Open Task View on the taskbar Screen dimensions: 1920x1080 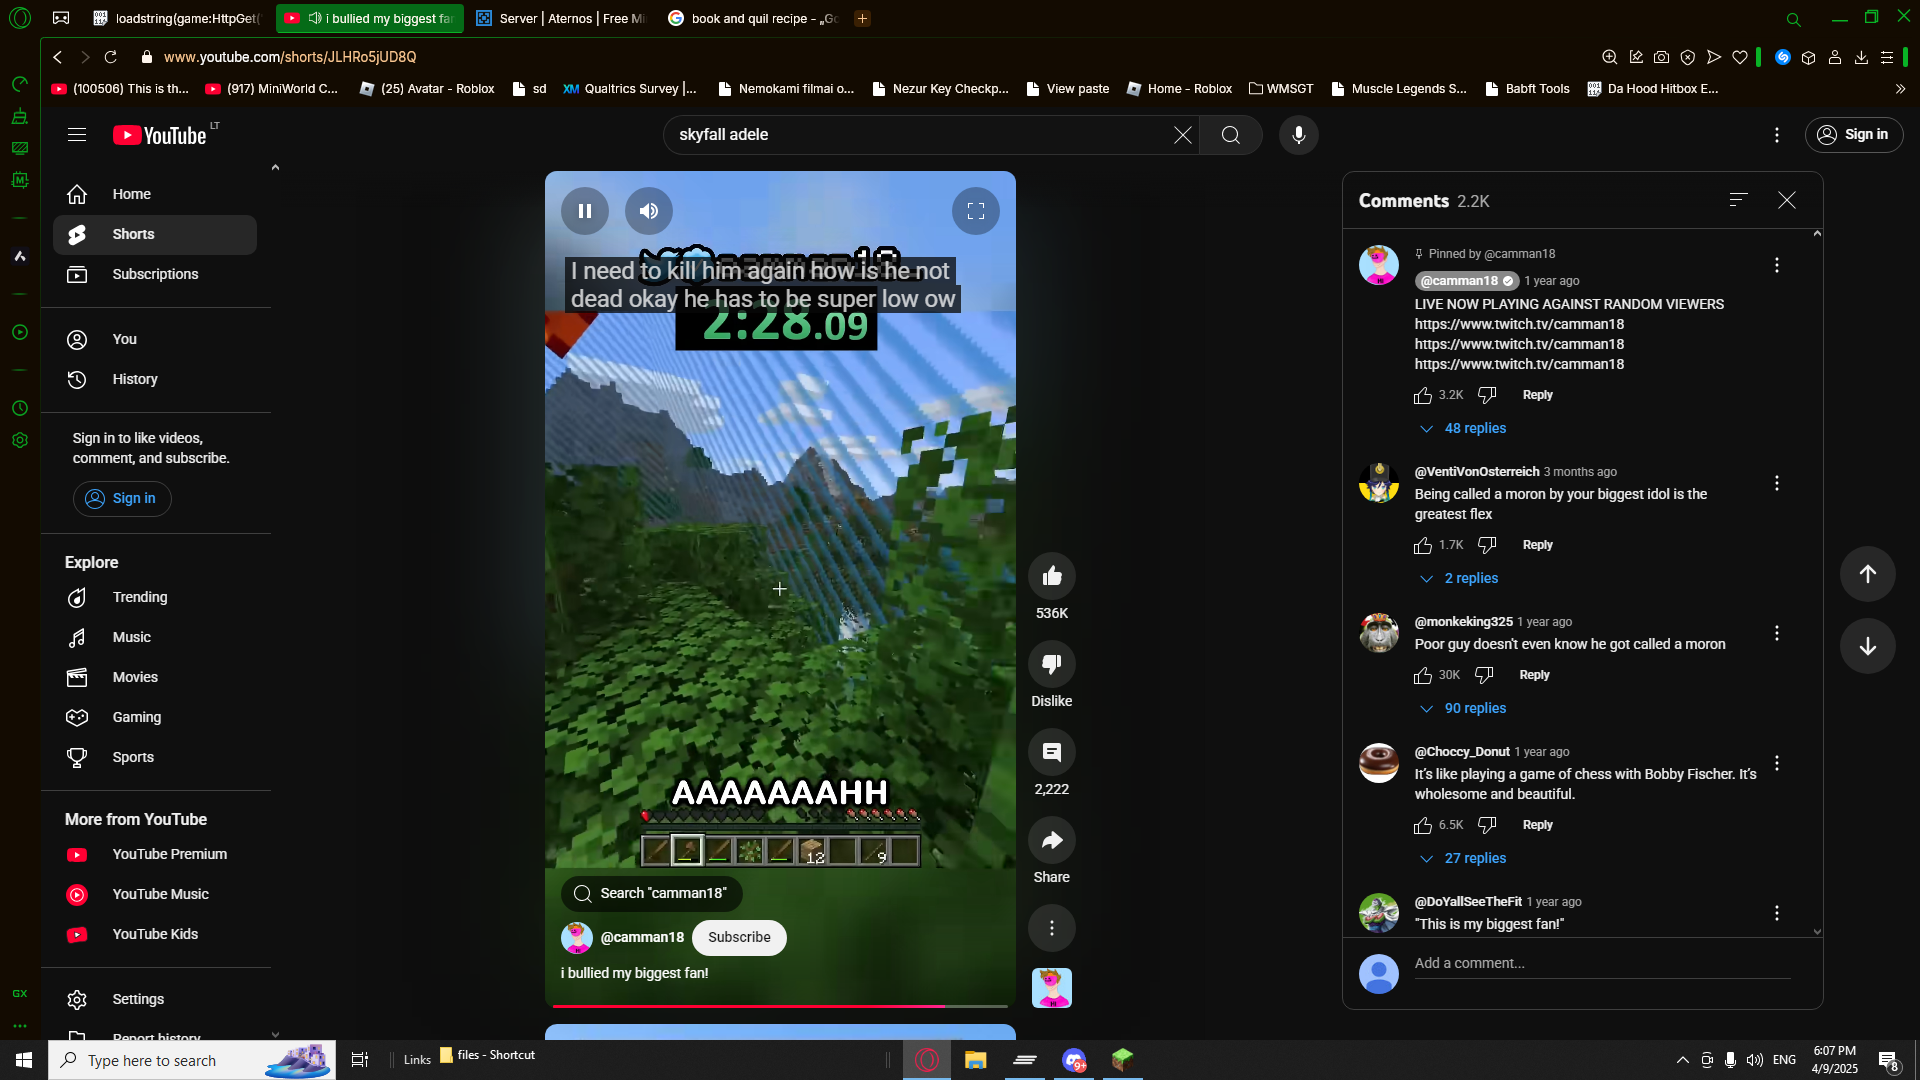360,1060
